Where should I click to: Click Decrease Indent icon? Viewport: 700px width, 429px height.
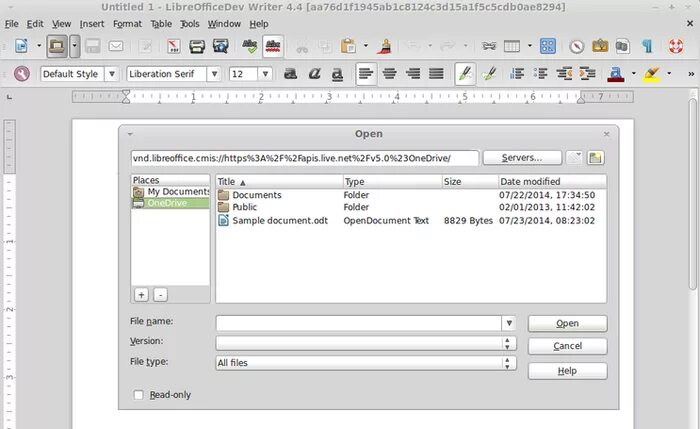coord(564,73)
